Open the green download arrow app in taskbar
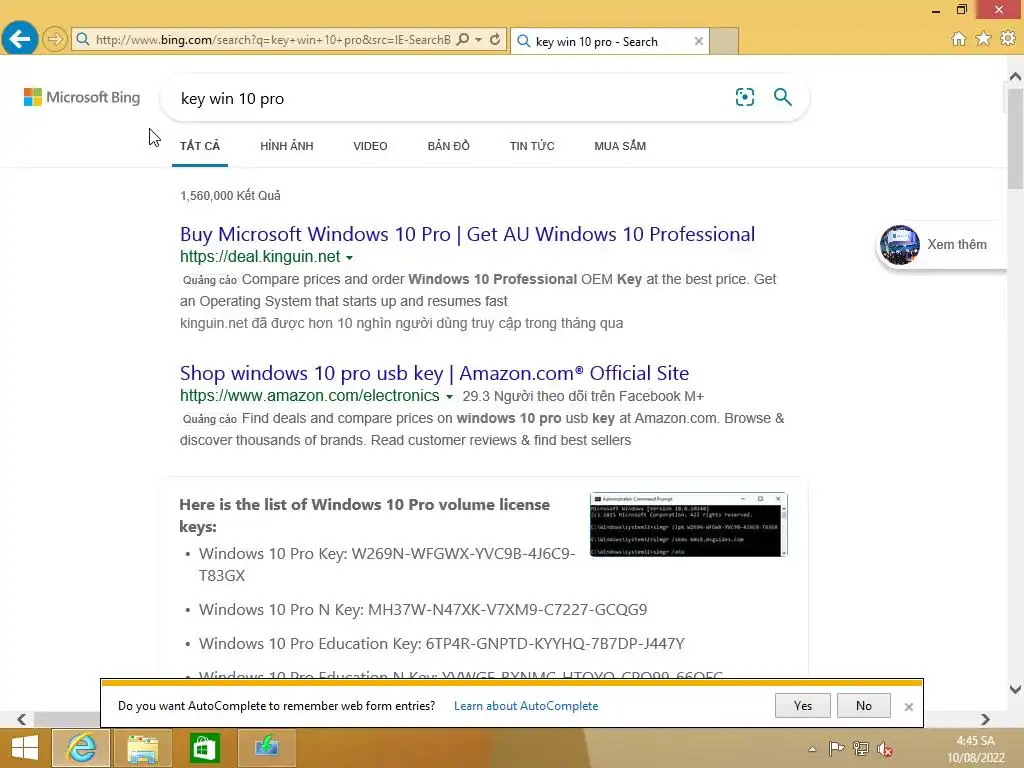The width and height of the screenshot is (1024, 768). point(266,748)
